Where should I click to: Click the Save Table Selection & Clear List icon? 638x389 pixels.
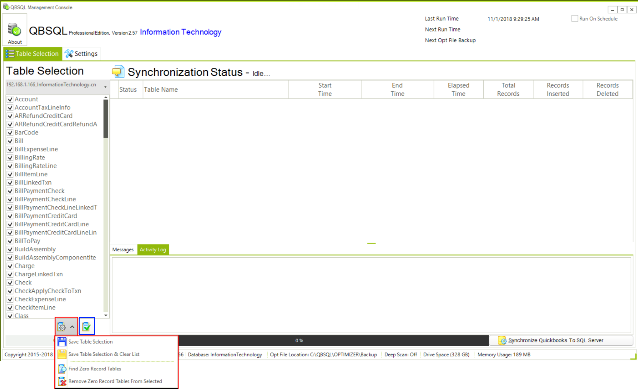click(x=62, y=354)
